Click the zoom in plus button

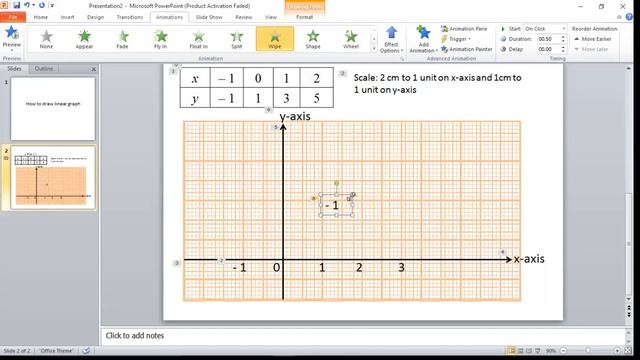click(617, 351)
